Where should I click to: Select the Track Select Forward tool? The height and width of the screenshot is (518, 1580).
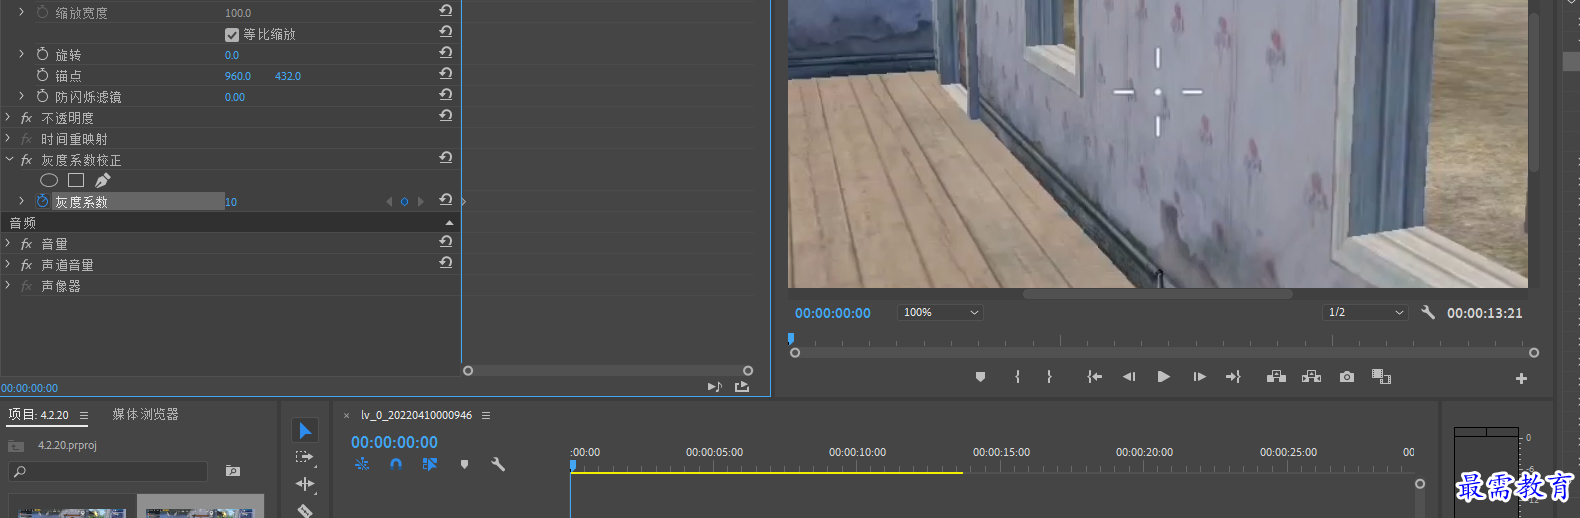(x=305, y=457)
